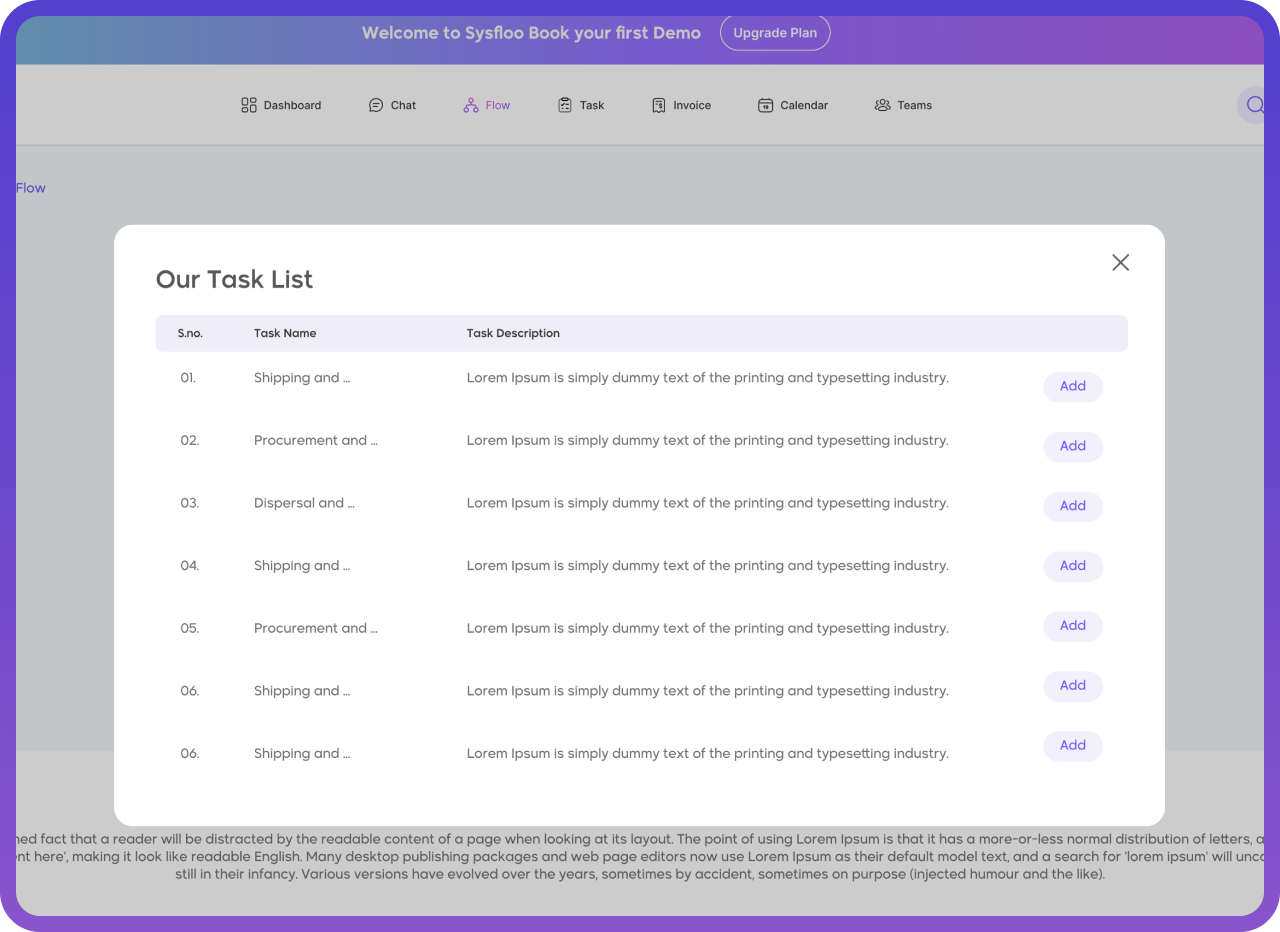Viewport: 1280px width, 932px height.
Task: Click serial number 02.
Action: [x=190, y=440]
